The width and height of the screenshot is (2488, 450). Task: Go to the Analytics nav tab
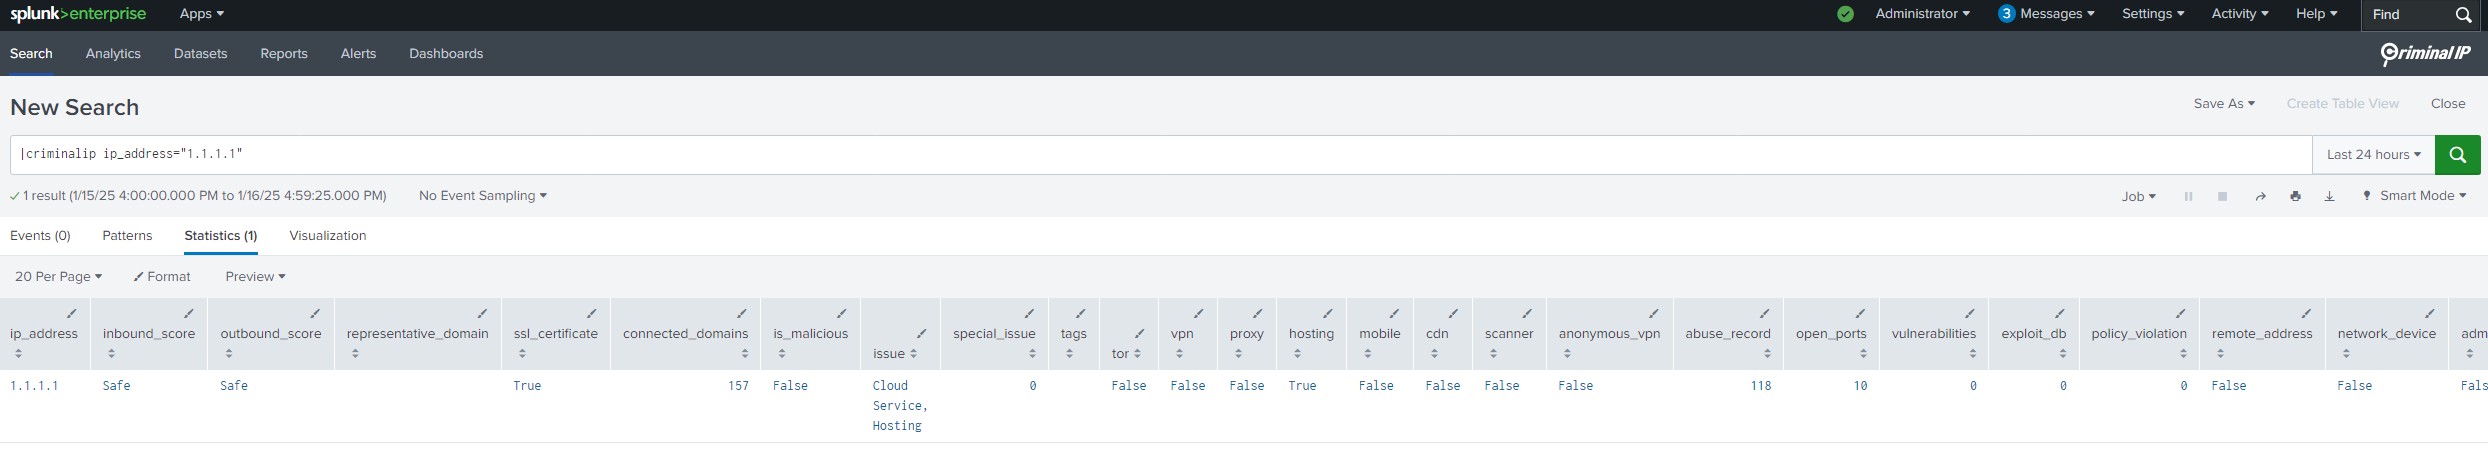pyautogui.click(x=113, y=54)
